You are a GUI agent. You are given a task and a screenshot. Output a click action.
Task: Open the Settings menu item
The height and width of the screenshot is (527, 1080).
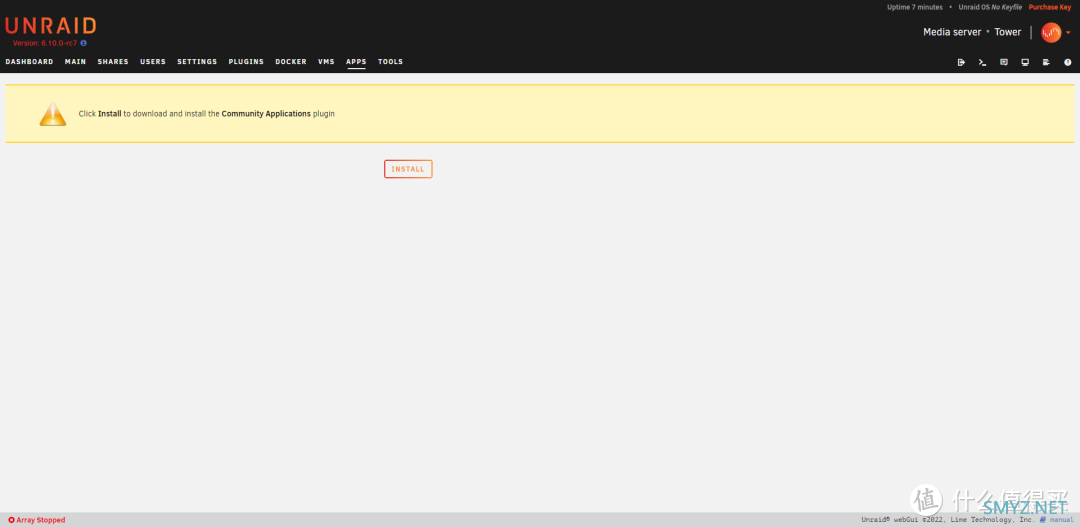(x=197, y=62)
